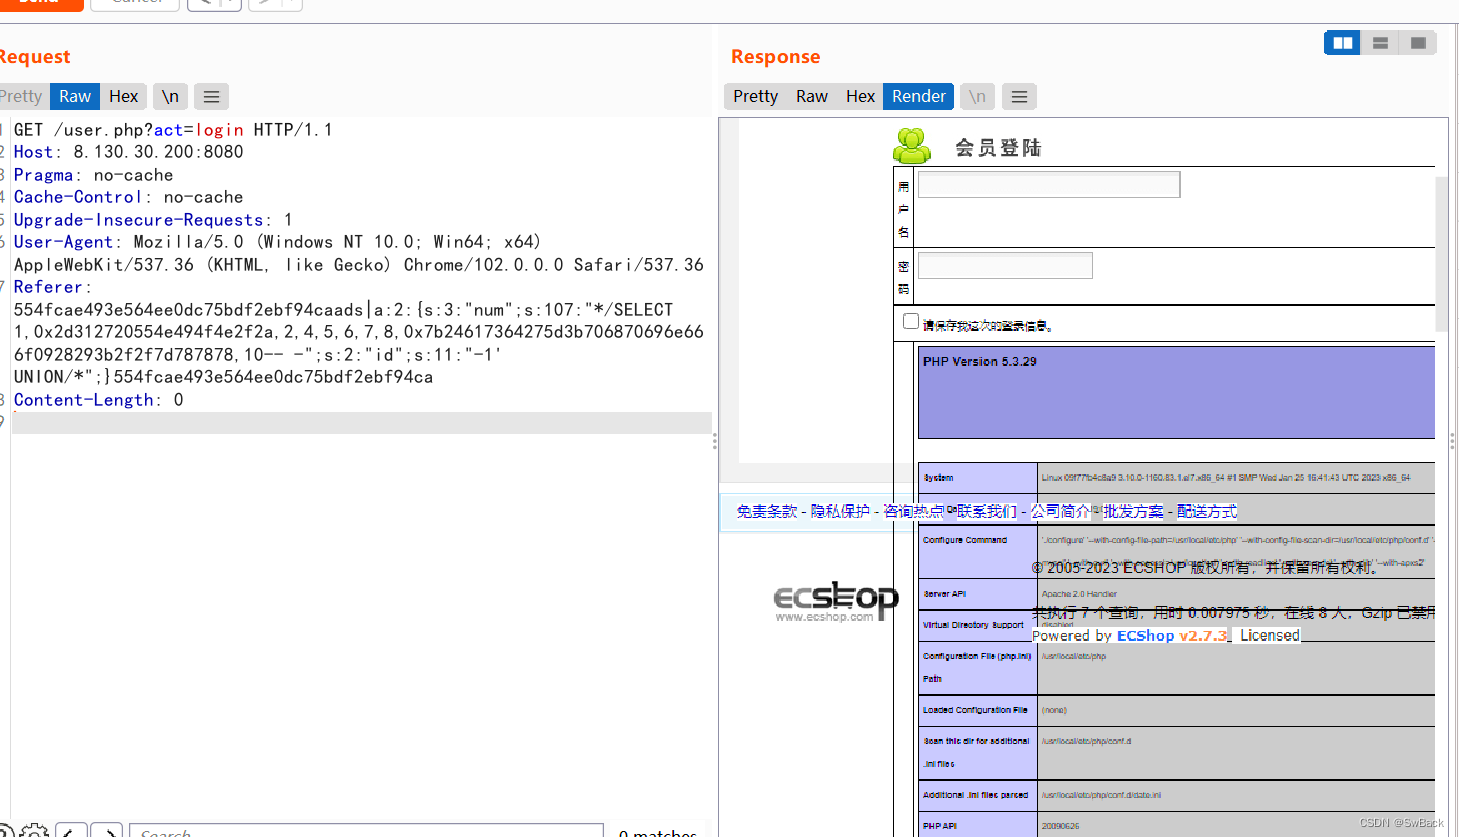Open the Request panel hamburger options menu
Image resolution: width=1459 pixels, height=837 pixels.
click(x=211, y=97)
